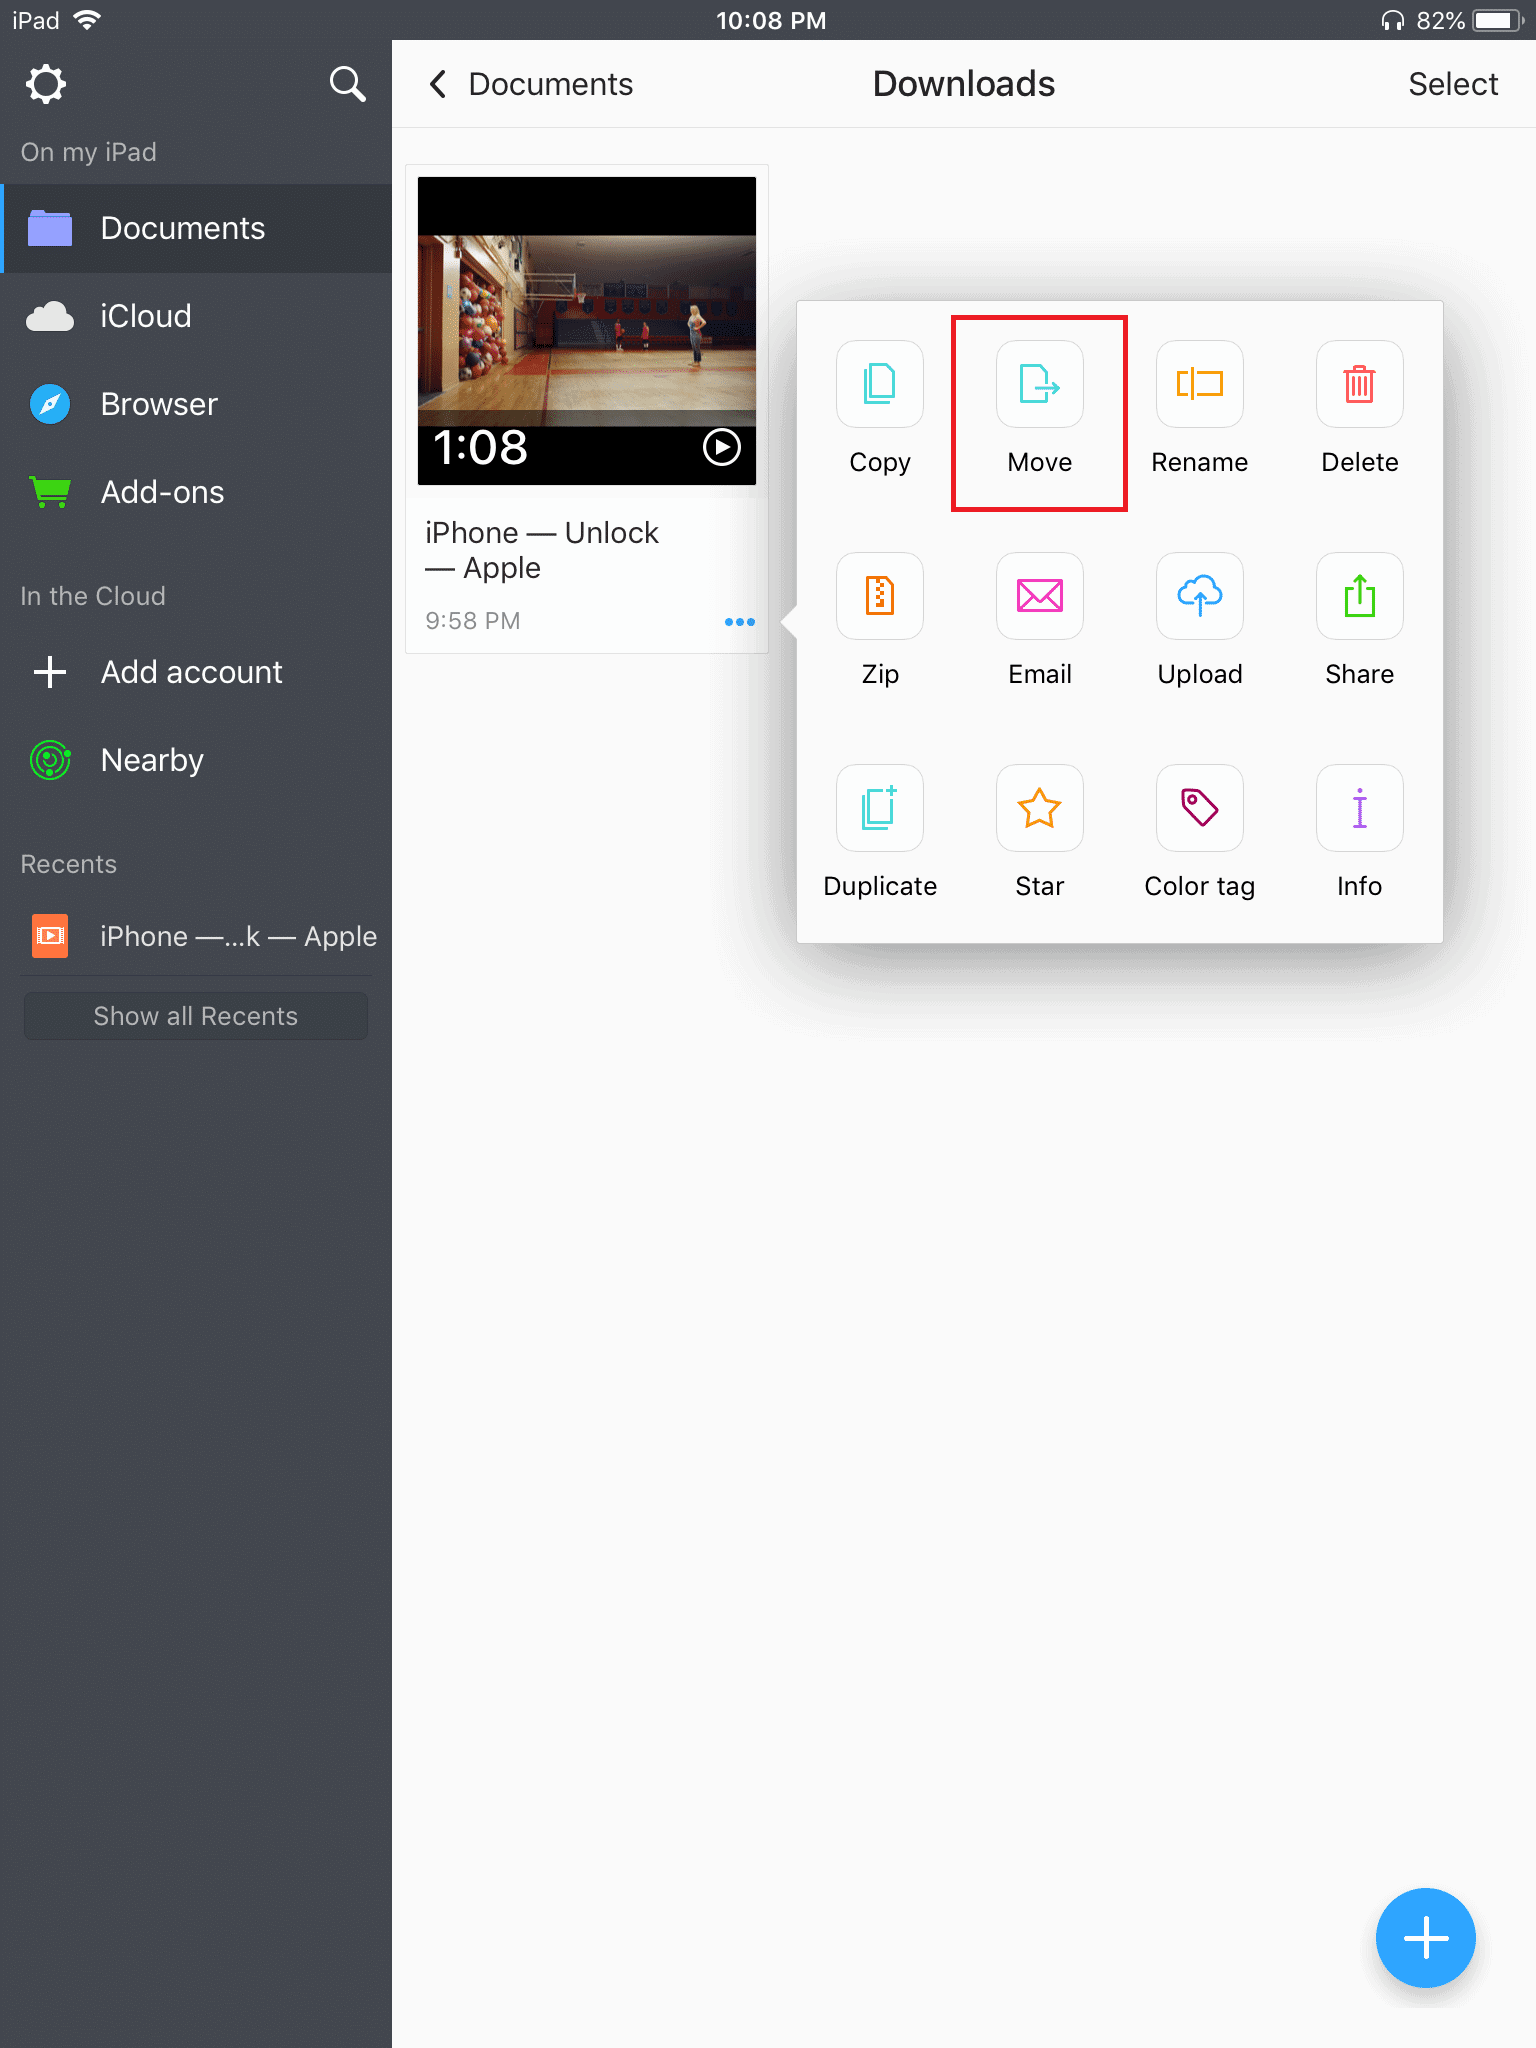
Task: Switch to Browser in the sidebar
Action: tap(159, 404)
